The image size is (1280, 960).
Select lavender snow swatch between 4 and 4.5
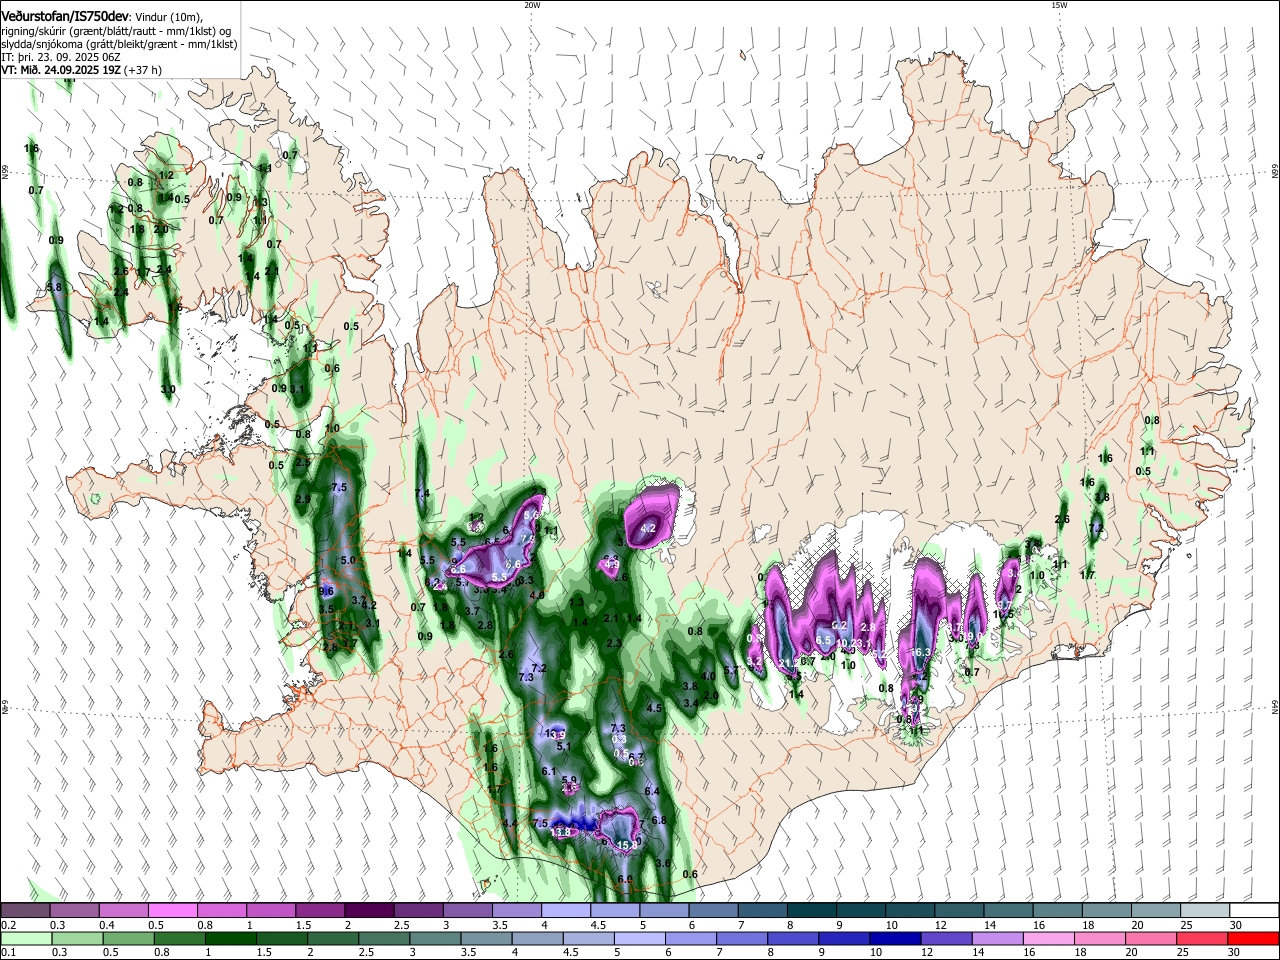pyautogui.click(x=564, y=910)
